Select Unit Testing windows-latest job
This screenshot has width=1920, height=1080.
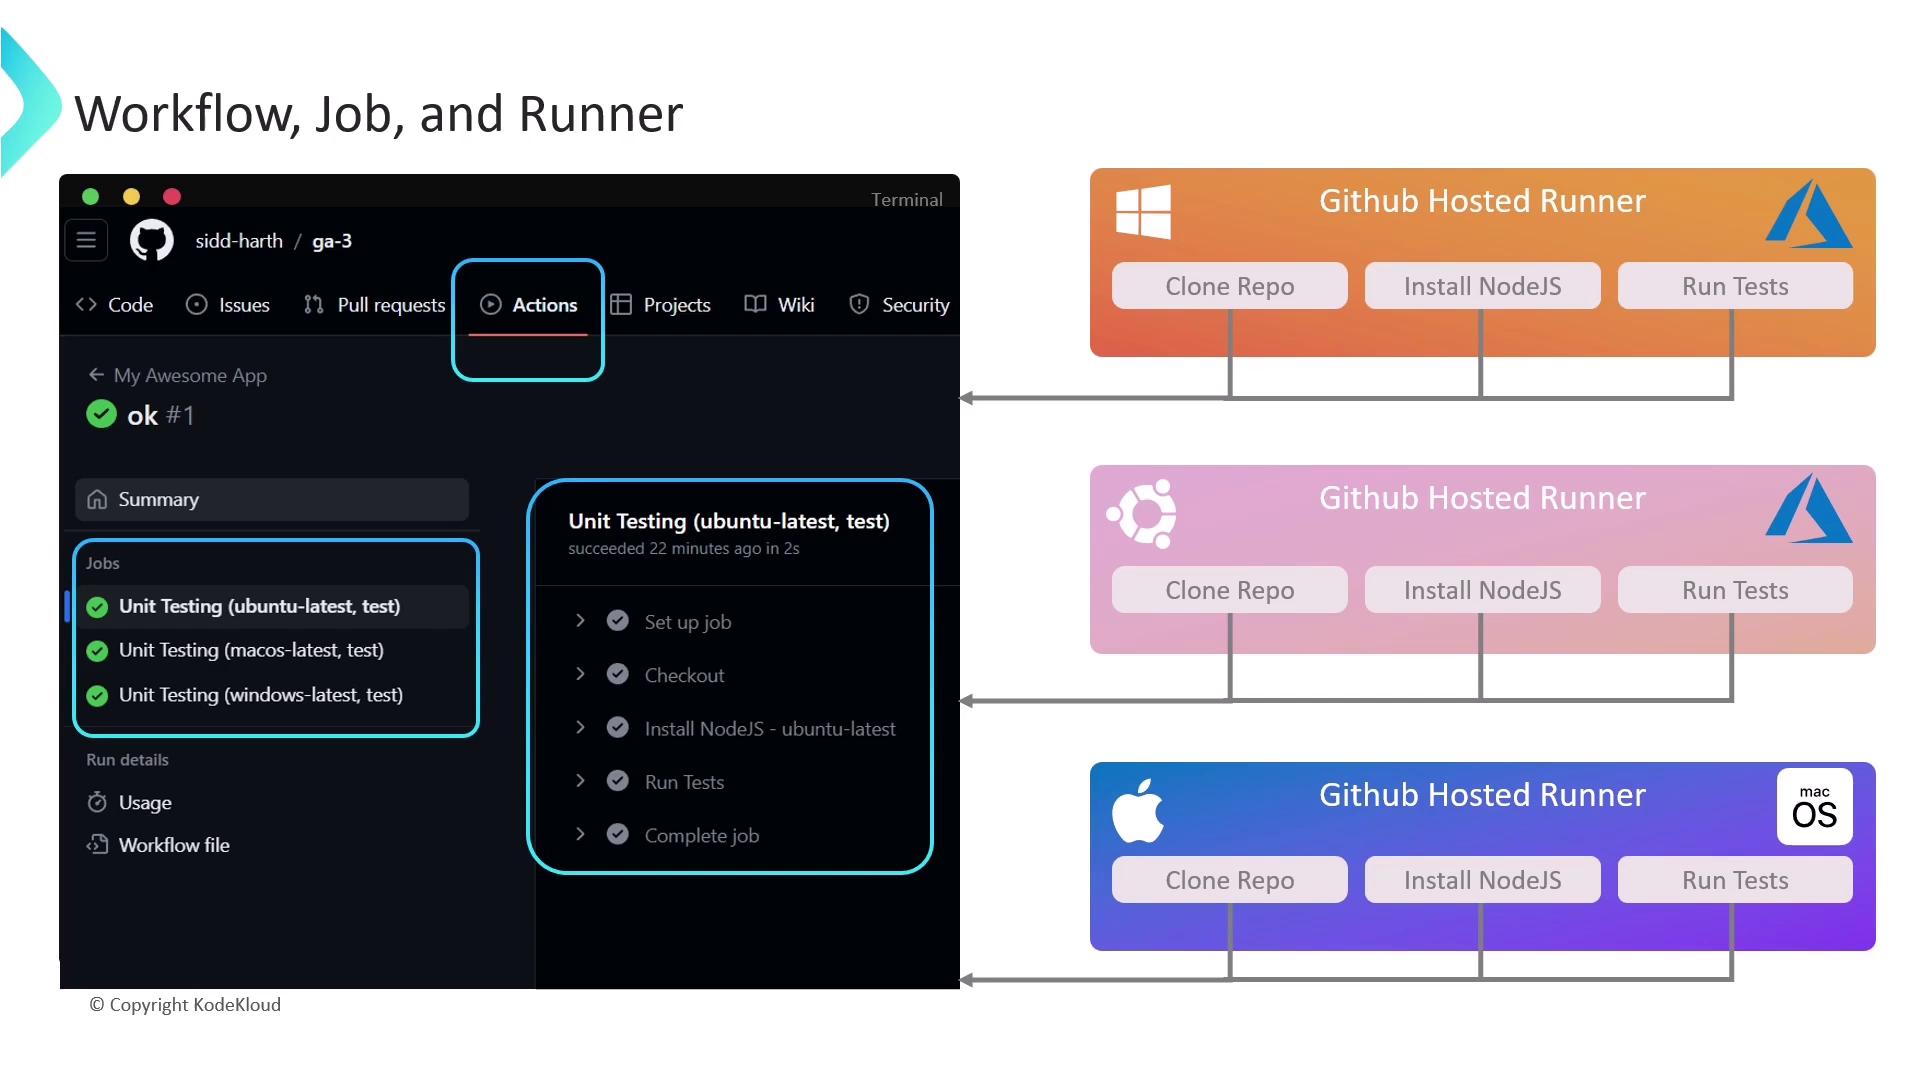[x=260, y=695]
